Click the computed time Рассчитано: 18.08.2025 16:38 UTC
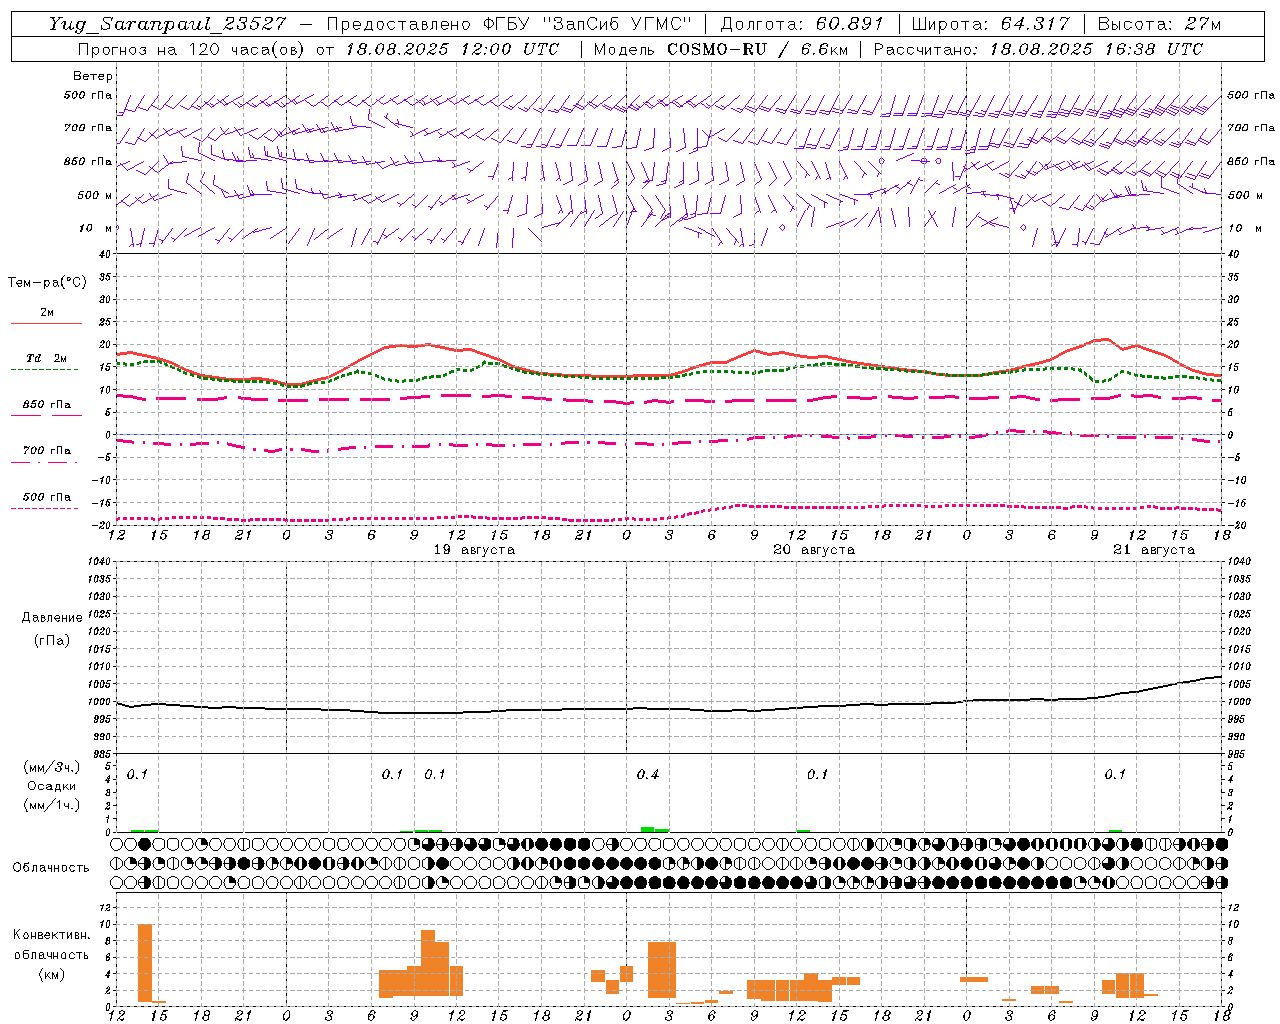The height and width of the screenshot is (1024, 1280). [x=1038, y=49]
